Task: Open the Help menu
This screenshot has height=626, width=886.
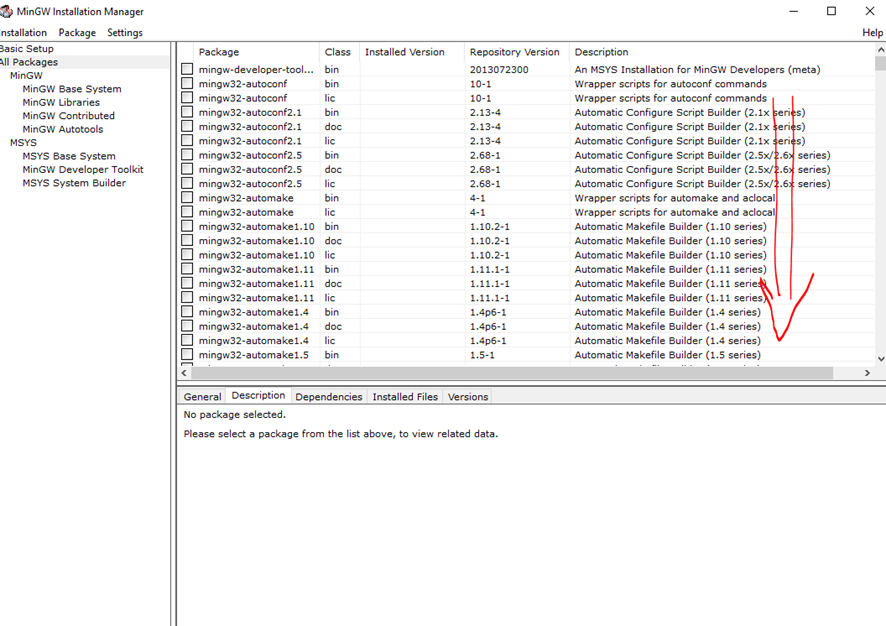Action: point(872,33)
